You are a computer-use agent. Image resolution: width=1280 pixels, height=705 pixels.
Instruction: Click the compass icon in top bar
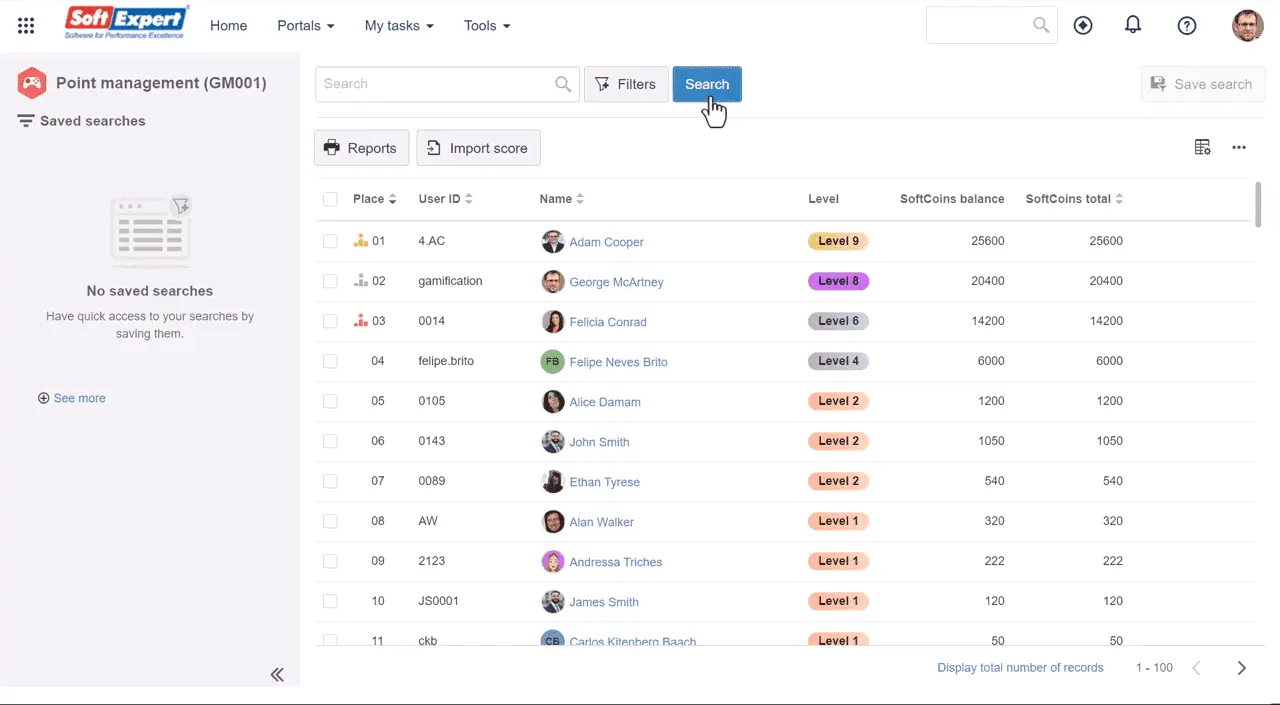[1083, 26]
